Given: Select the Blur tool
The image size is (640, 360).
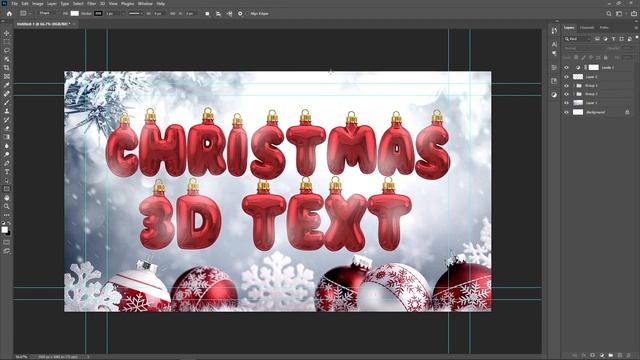Looking at the screenshot, I should 7,146.
